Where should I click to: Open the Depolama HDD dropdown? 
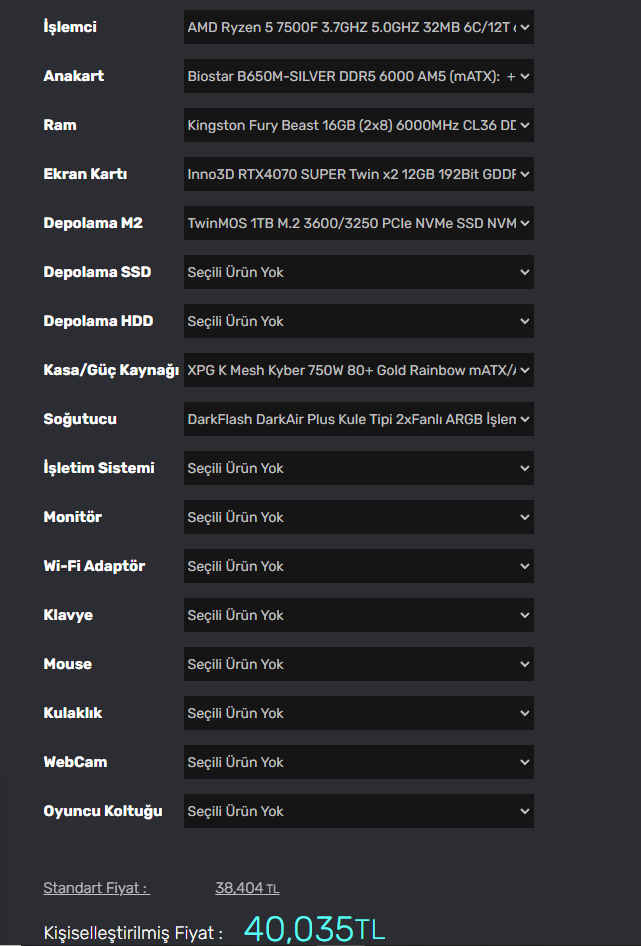358,321
